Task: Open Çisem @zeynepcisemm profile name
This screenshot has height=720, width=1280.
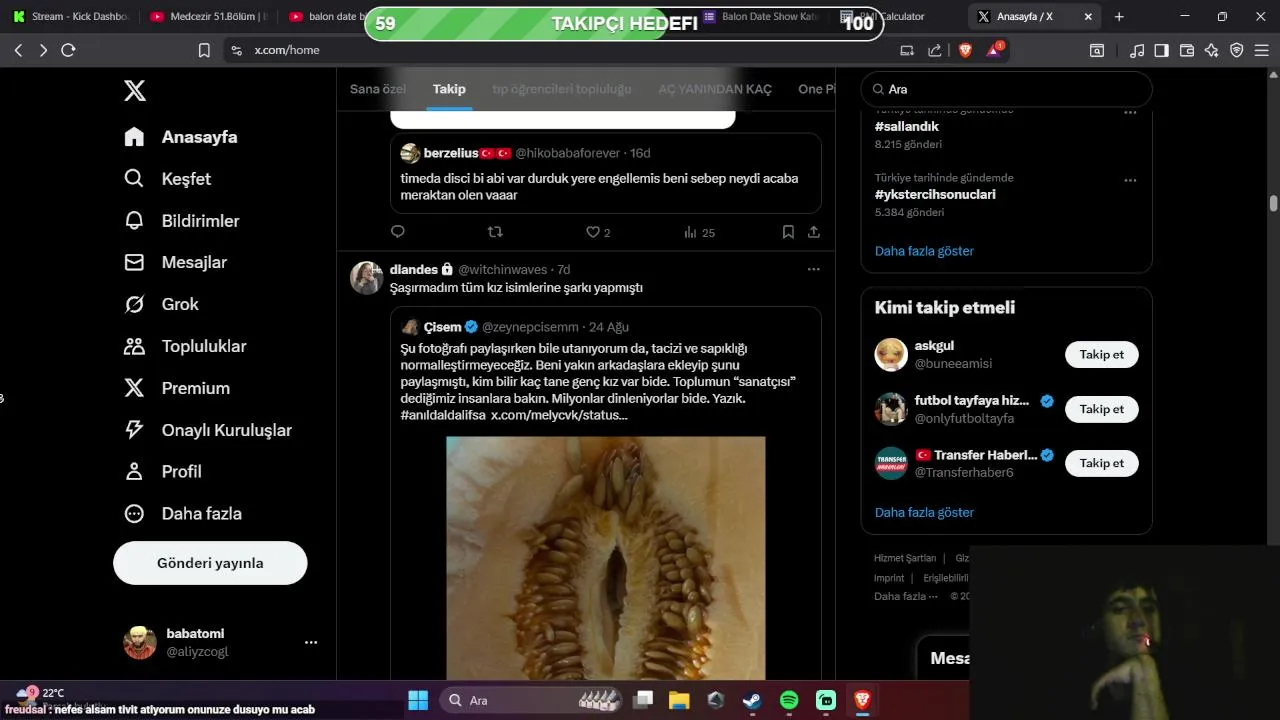Action: [443, 327]
